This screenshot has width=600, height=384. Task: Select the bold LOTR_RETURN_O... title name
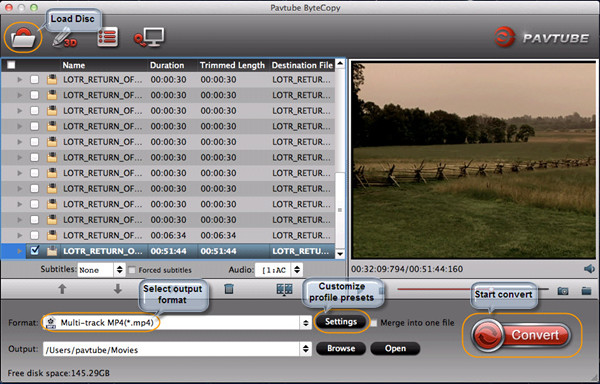tap(103, 251)
